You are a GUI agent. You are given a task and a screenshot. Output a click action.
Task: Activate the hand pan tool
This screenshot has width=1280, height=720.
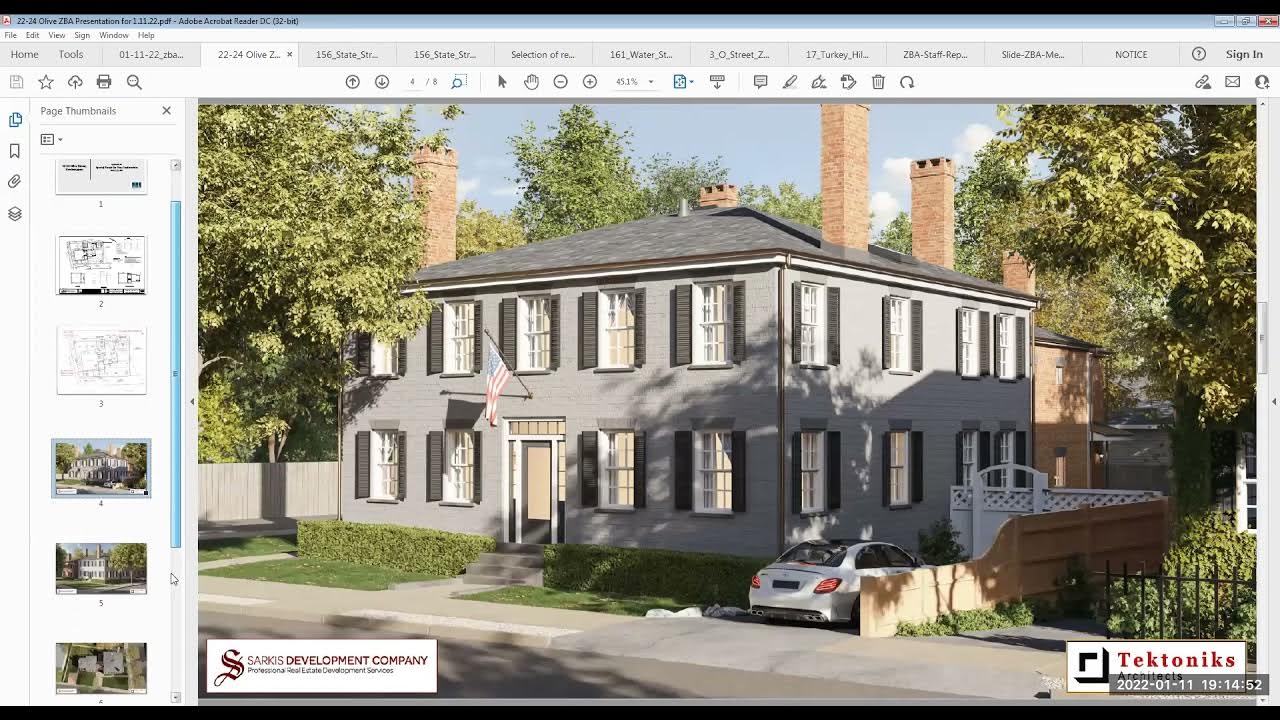pyautogui.click(x=531, y=82)
